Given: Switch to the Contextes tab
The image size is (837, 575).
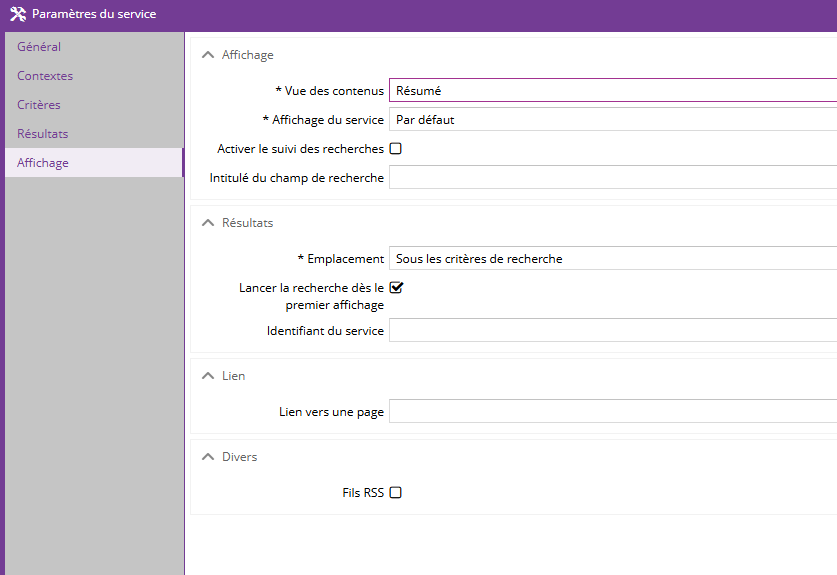Looking at the screenshot, I should 45,76.
